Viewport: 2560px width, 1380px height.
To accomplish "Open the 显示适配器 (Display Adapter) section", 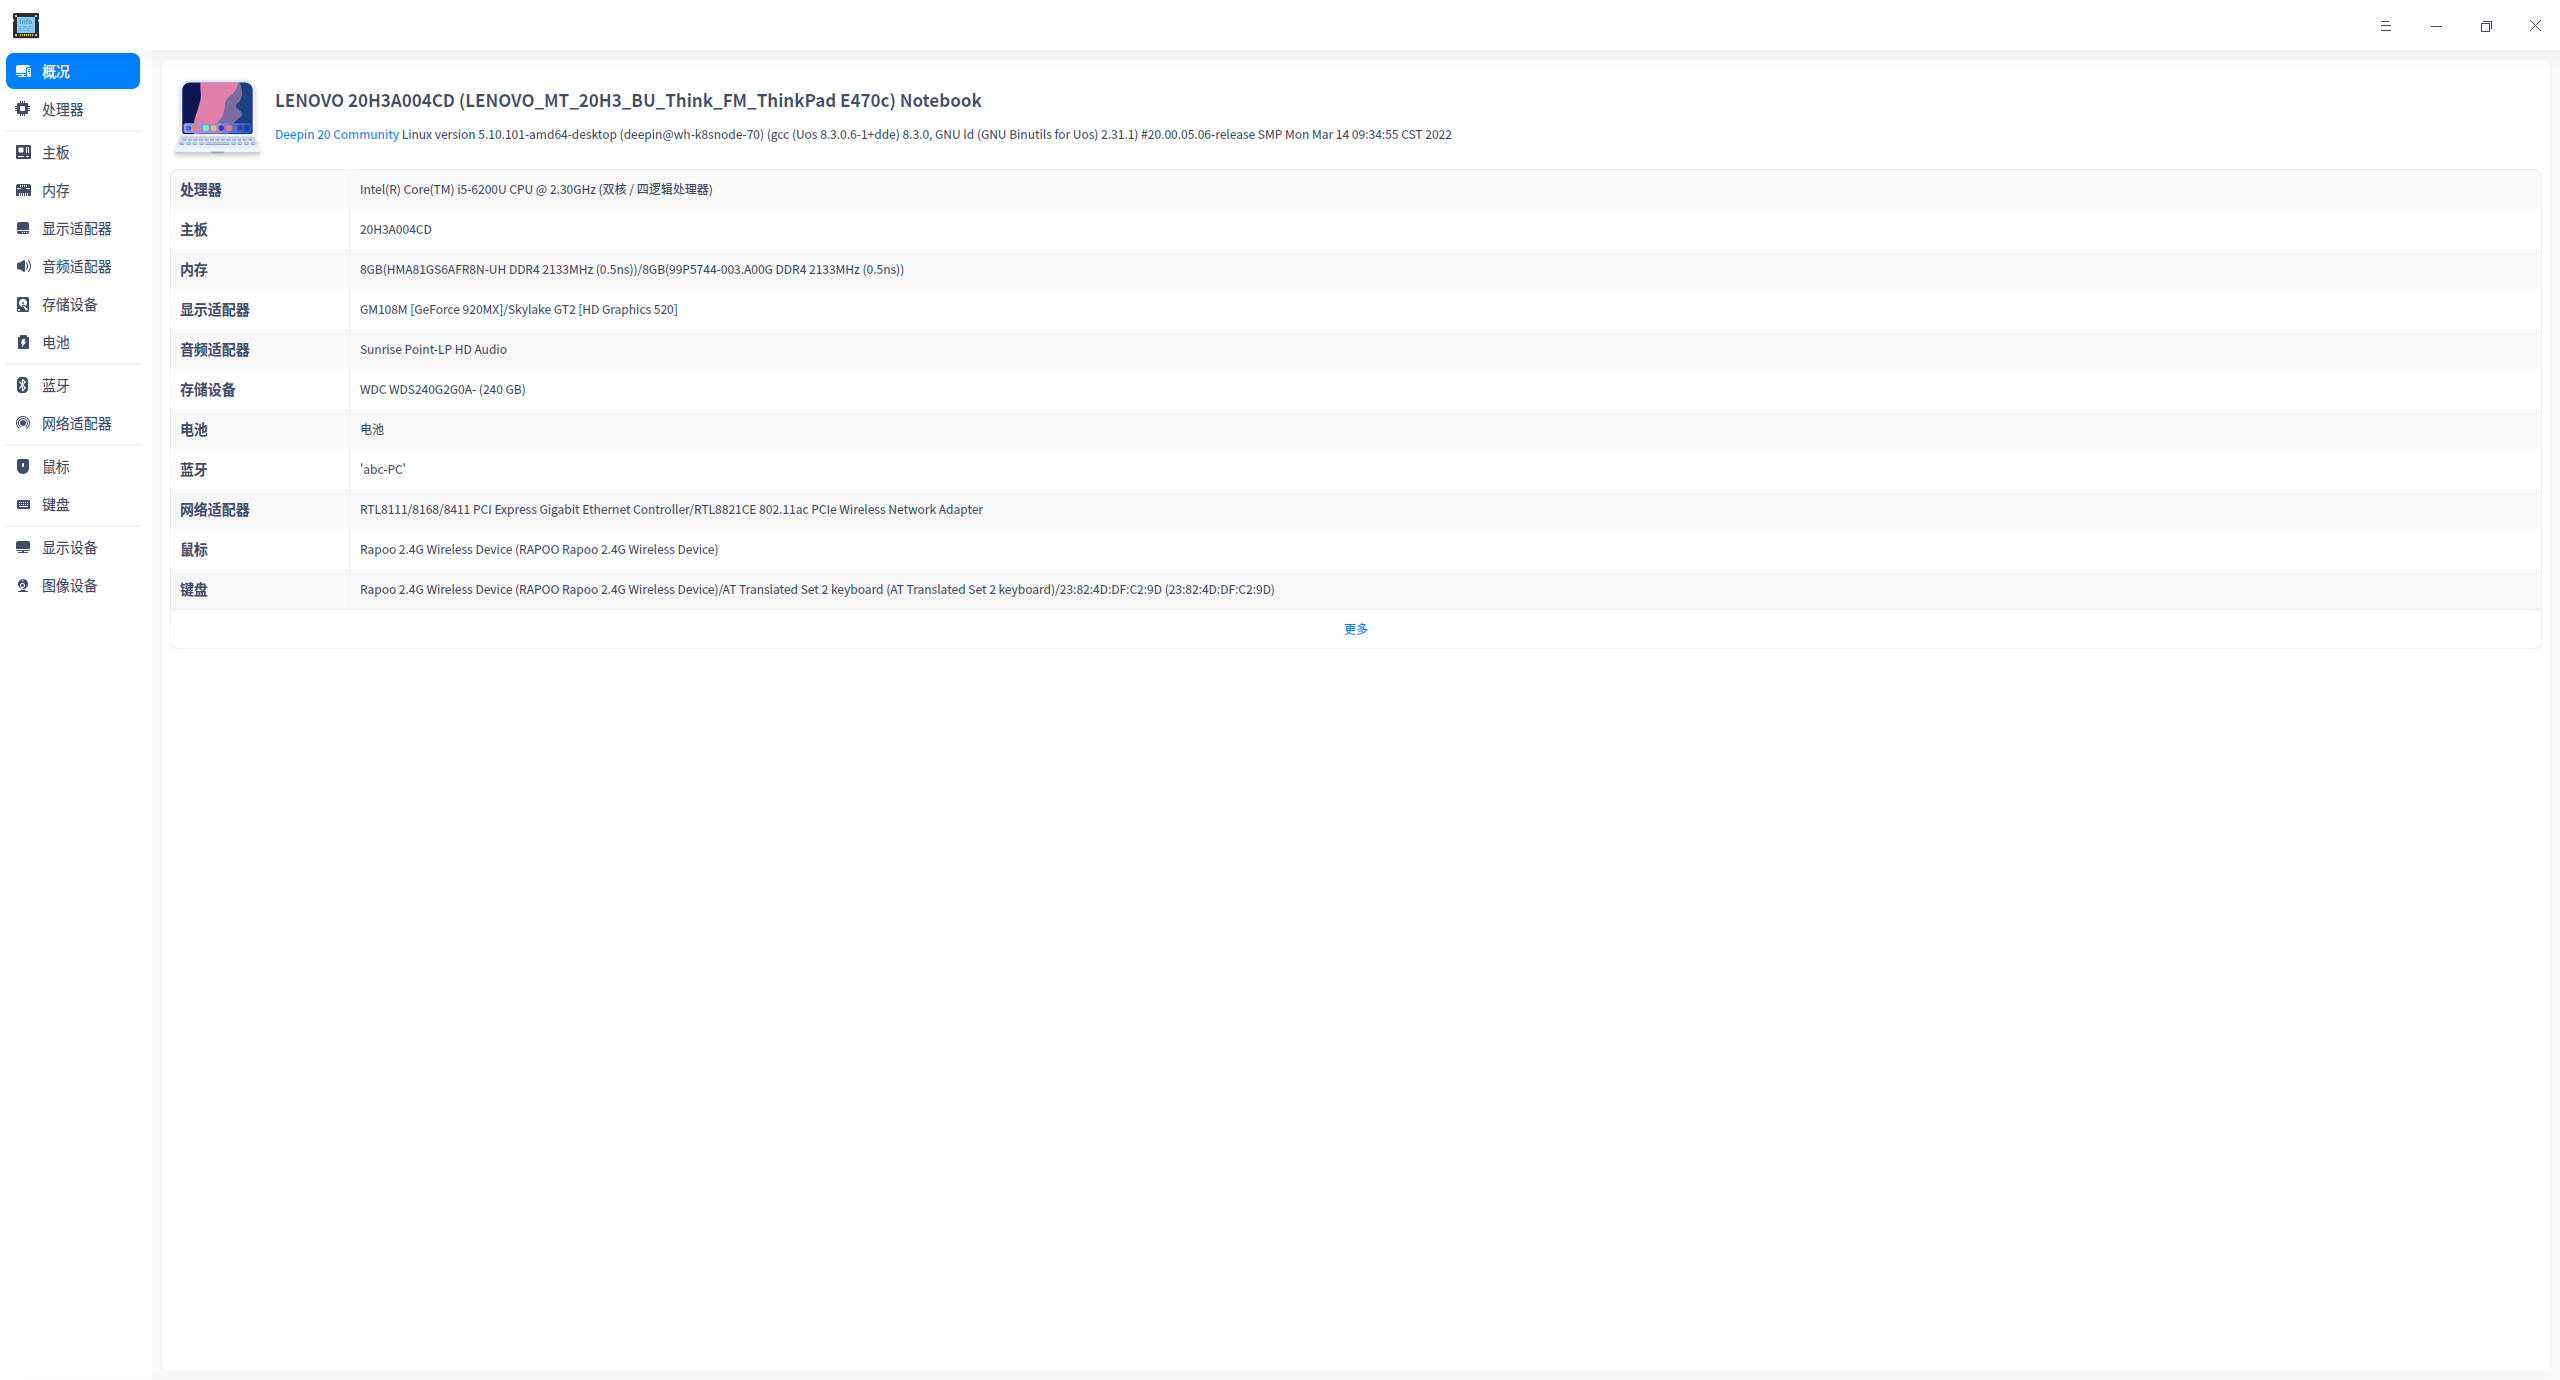I will [x=72, y=228].
